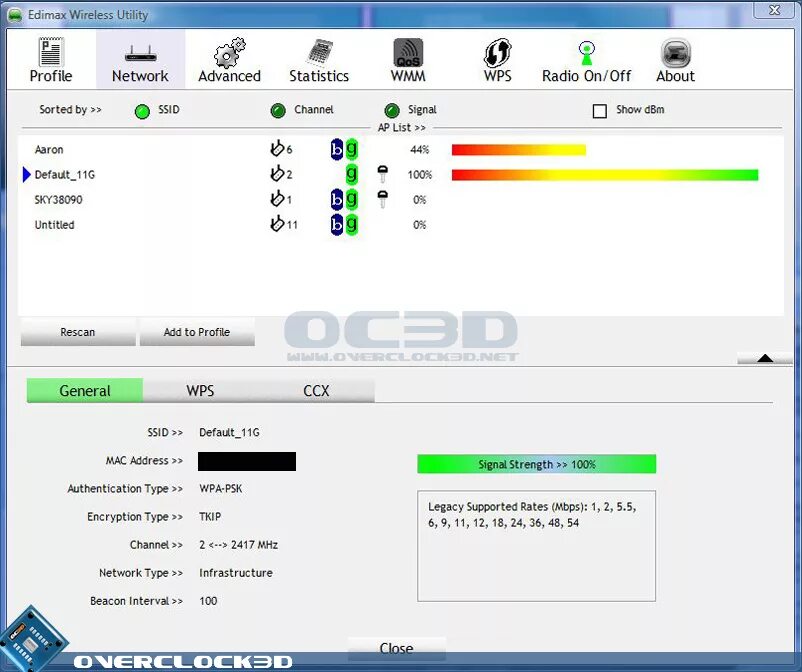This screenshot has height=672, width=802.
Task: Open Advanced settings gears icon
Action: click(x=229, y=52)
